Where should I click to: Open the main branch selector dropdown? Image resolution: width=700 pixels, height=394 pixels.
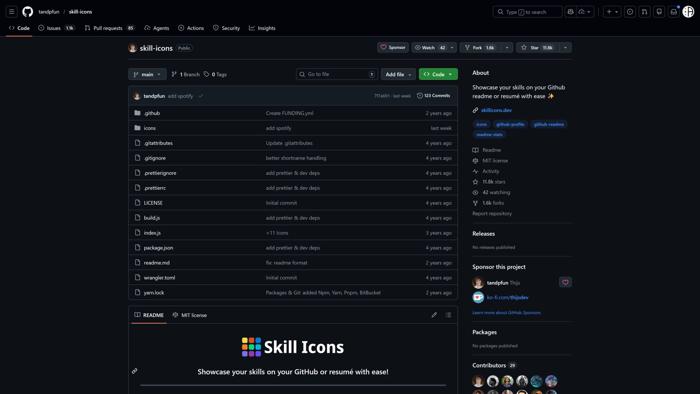pyautogui.click(x=147, y=75)
